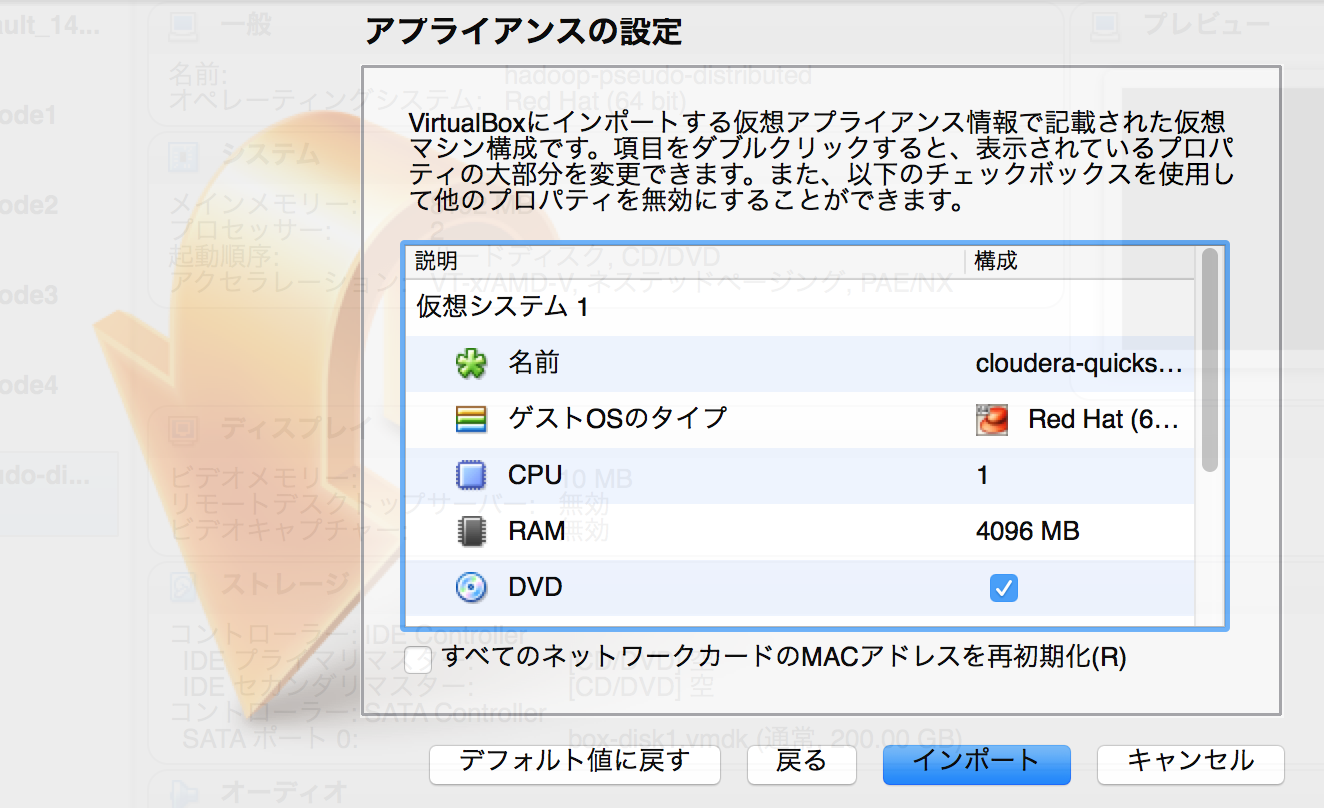Viewport: 1324px width, 808px height.
Task: Click the インポート button
Action: pos(977,764)
